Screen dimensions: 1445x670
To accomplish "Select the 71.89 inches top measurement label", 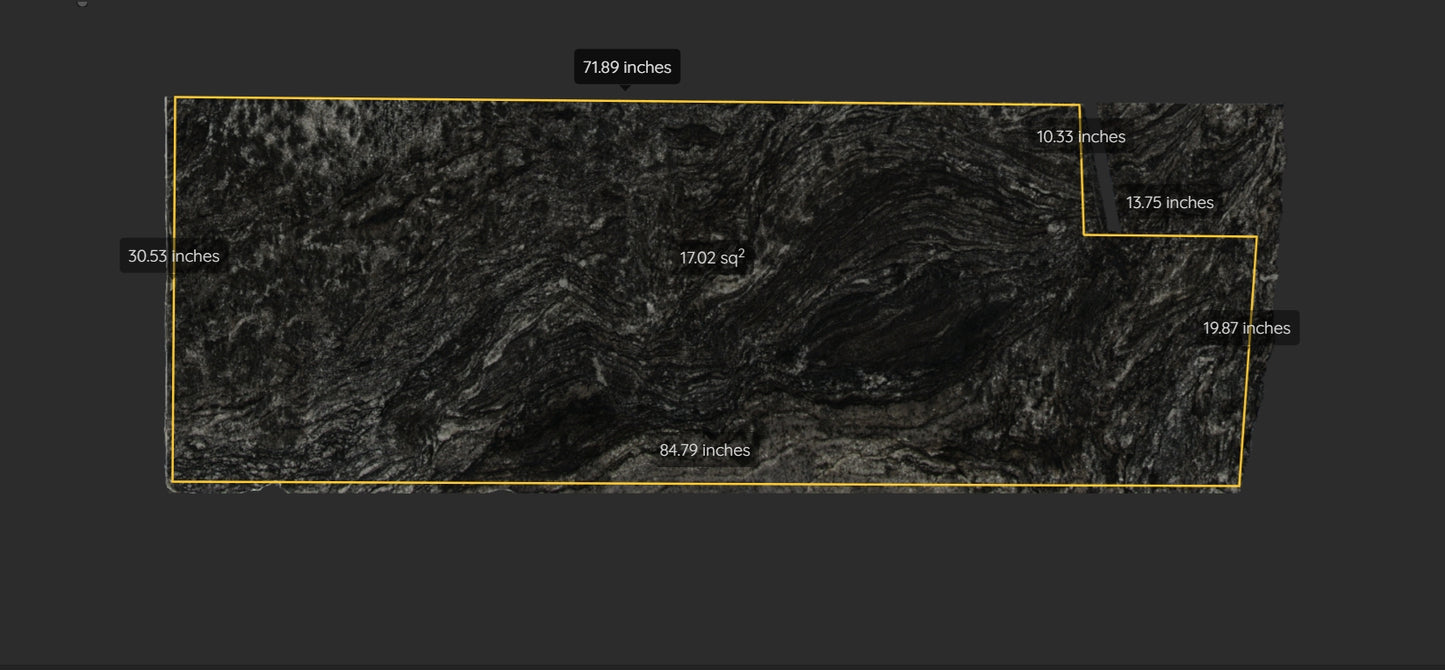I will point(626,67).
